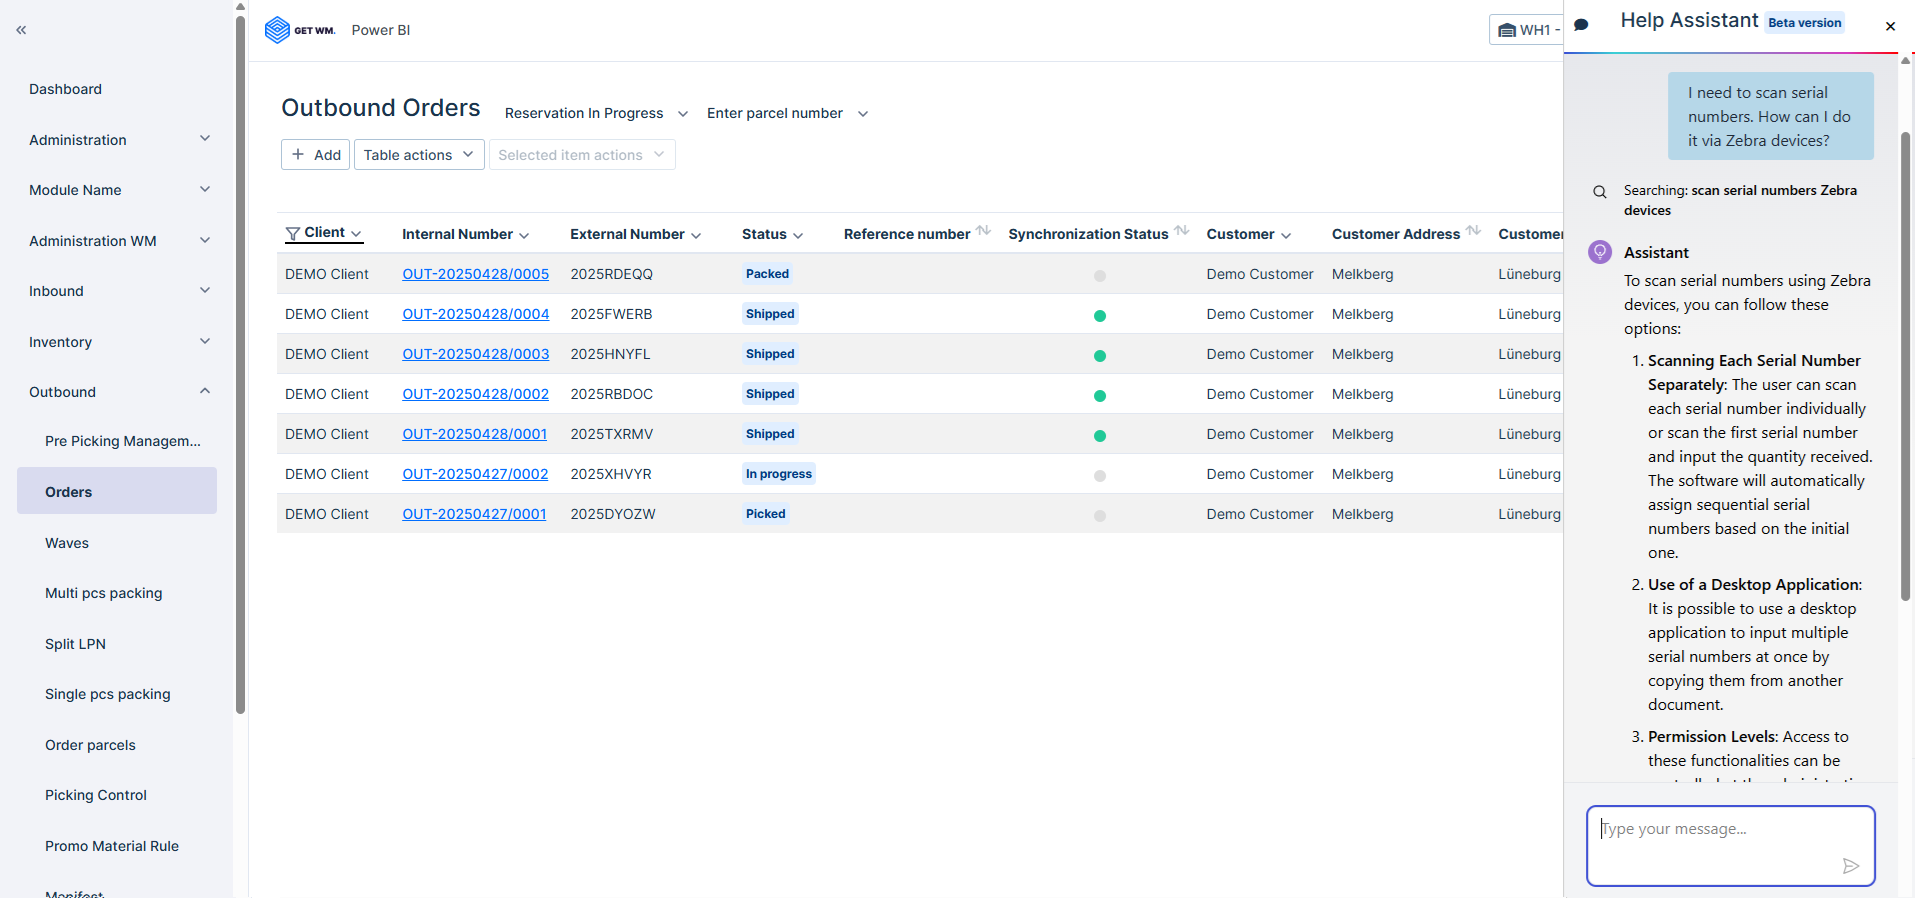1915x898 pixels.
Task: Click the Client column filter icon
Action: point(293,234)
